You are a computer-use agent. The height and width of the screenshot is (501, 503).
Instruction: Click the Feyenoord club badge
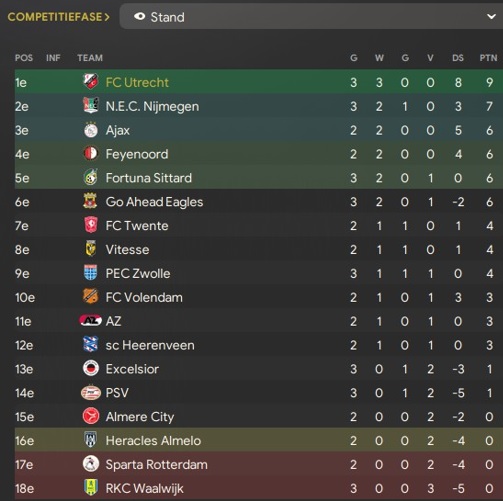90,154
